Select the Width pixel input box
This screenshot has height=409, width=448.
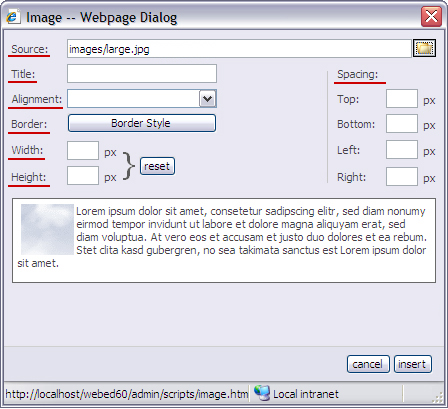pos(83,151)
